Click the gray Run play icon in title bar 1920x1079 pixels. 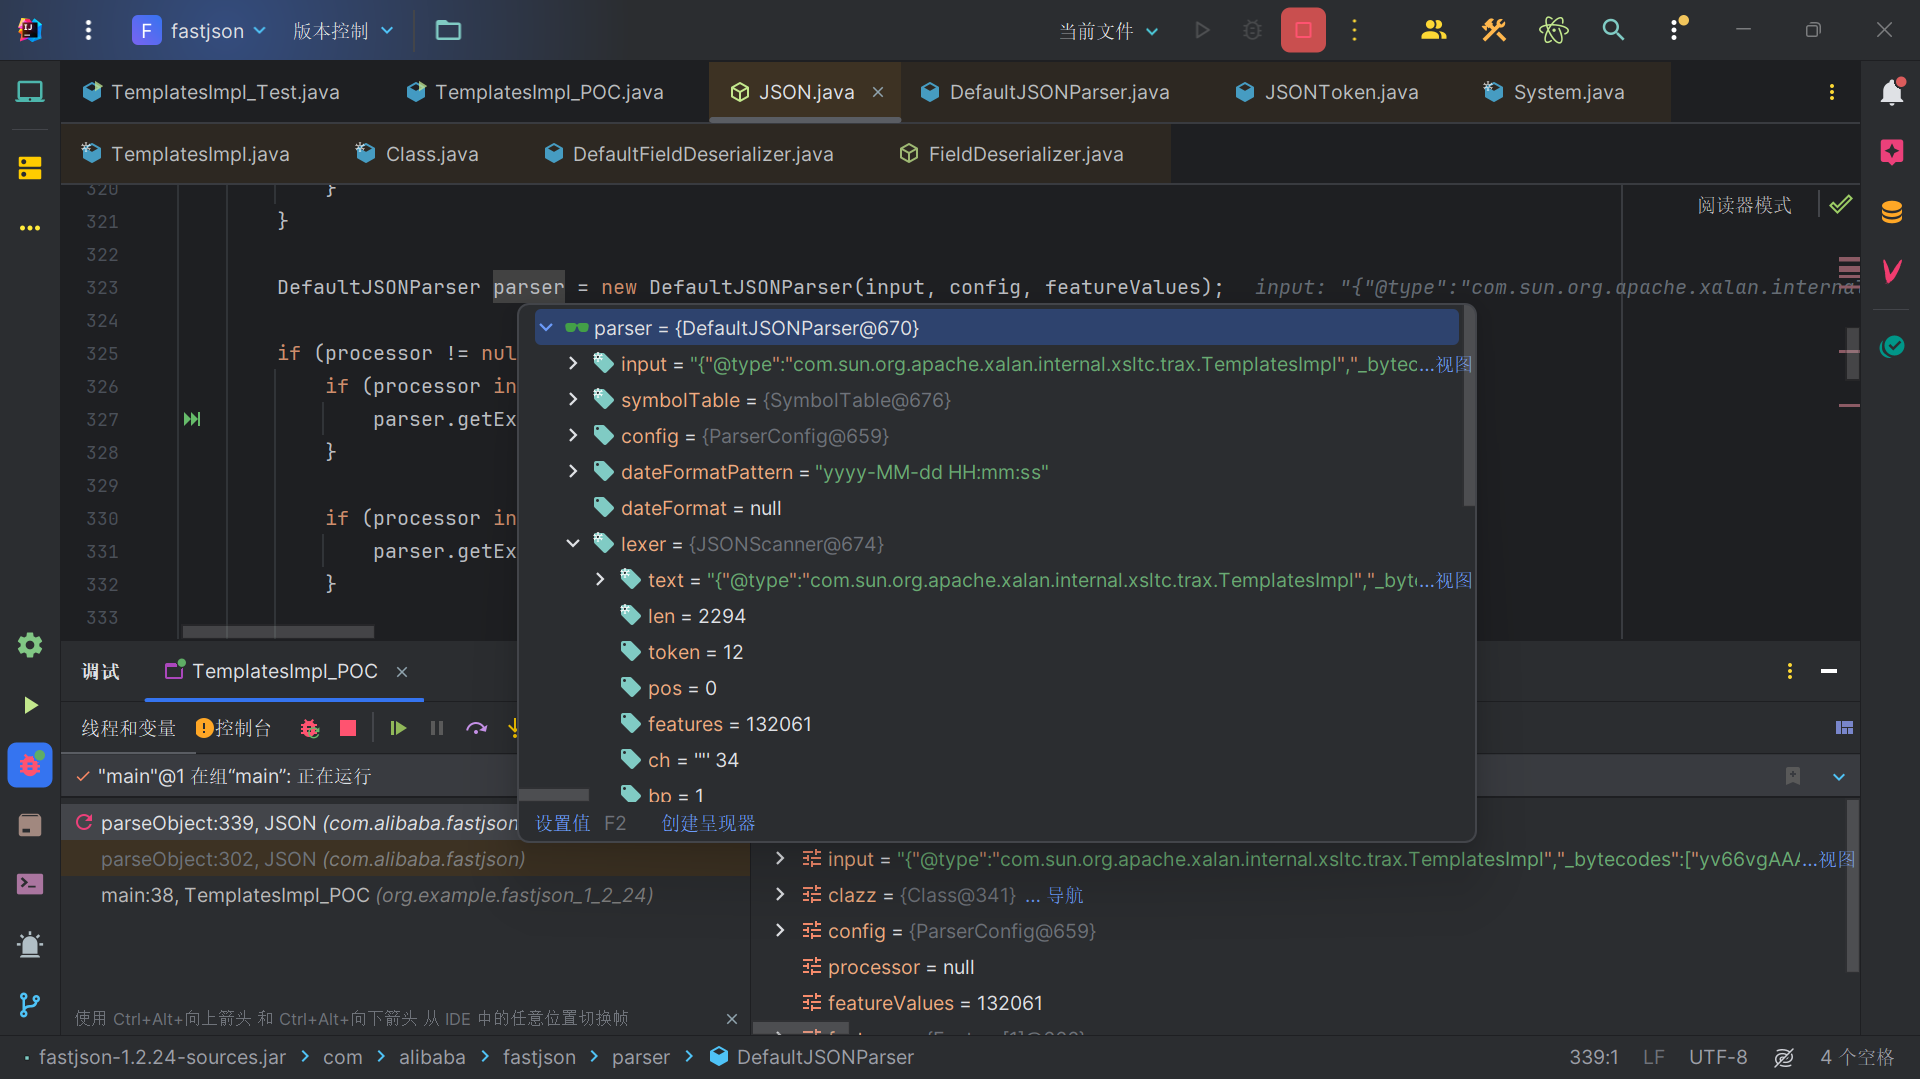1202,31
